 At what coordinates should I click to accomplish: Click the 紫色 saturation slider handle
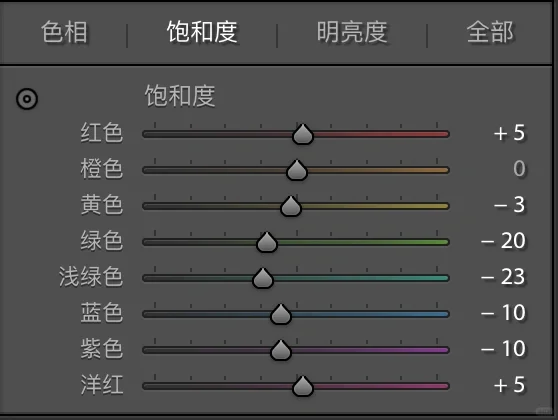coord(280,350)
